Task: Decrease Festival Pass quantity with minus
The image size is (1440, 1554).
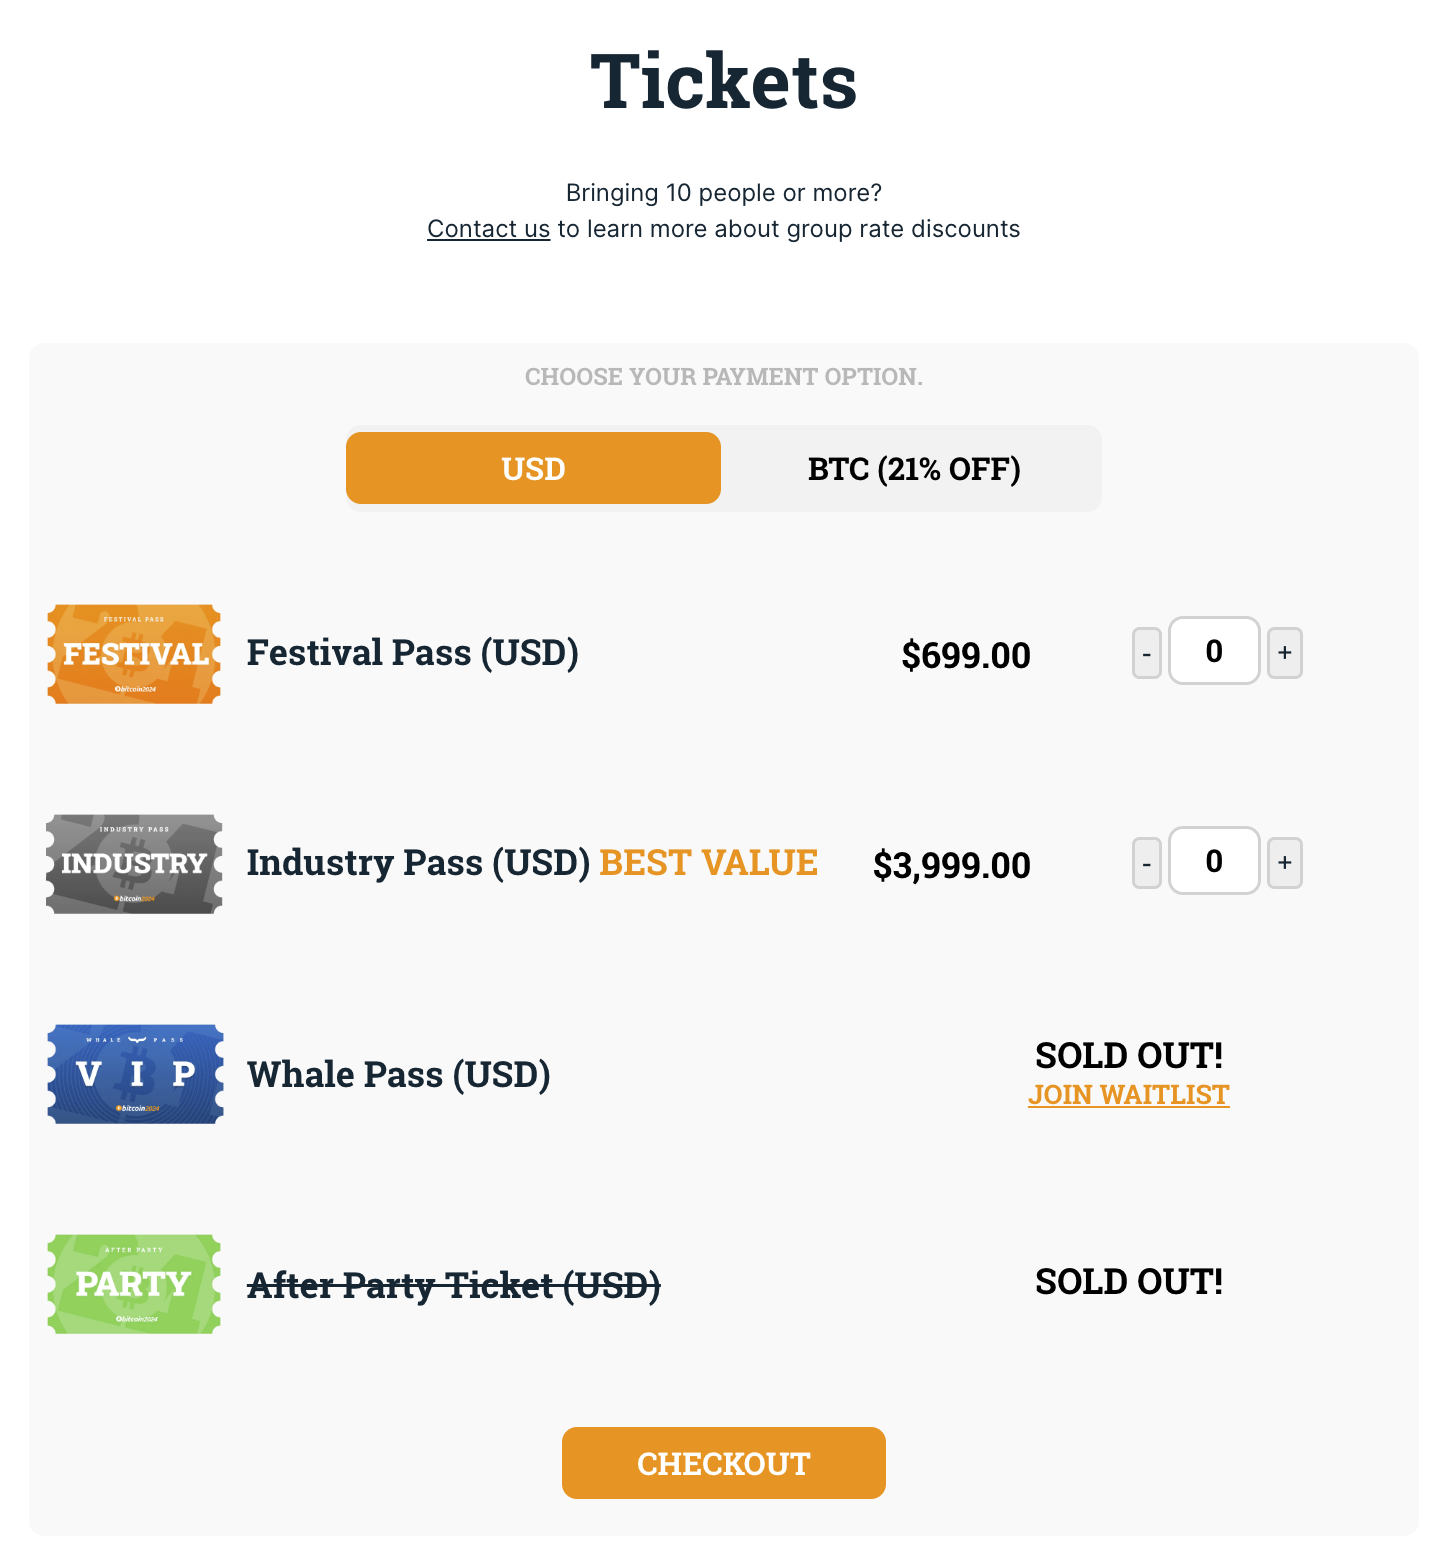Action: point(1147,653)
